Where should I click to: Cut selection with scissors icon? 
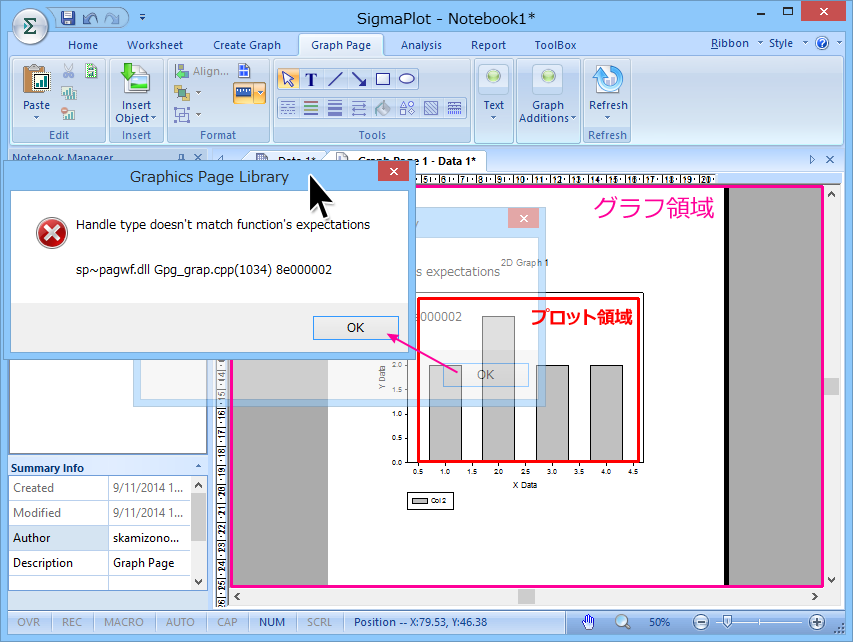(x=68, y=71)
